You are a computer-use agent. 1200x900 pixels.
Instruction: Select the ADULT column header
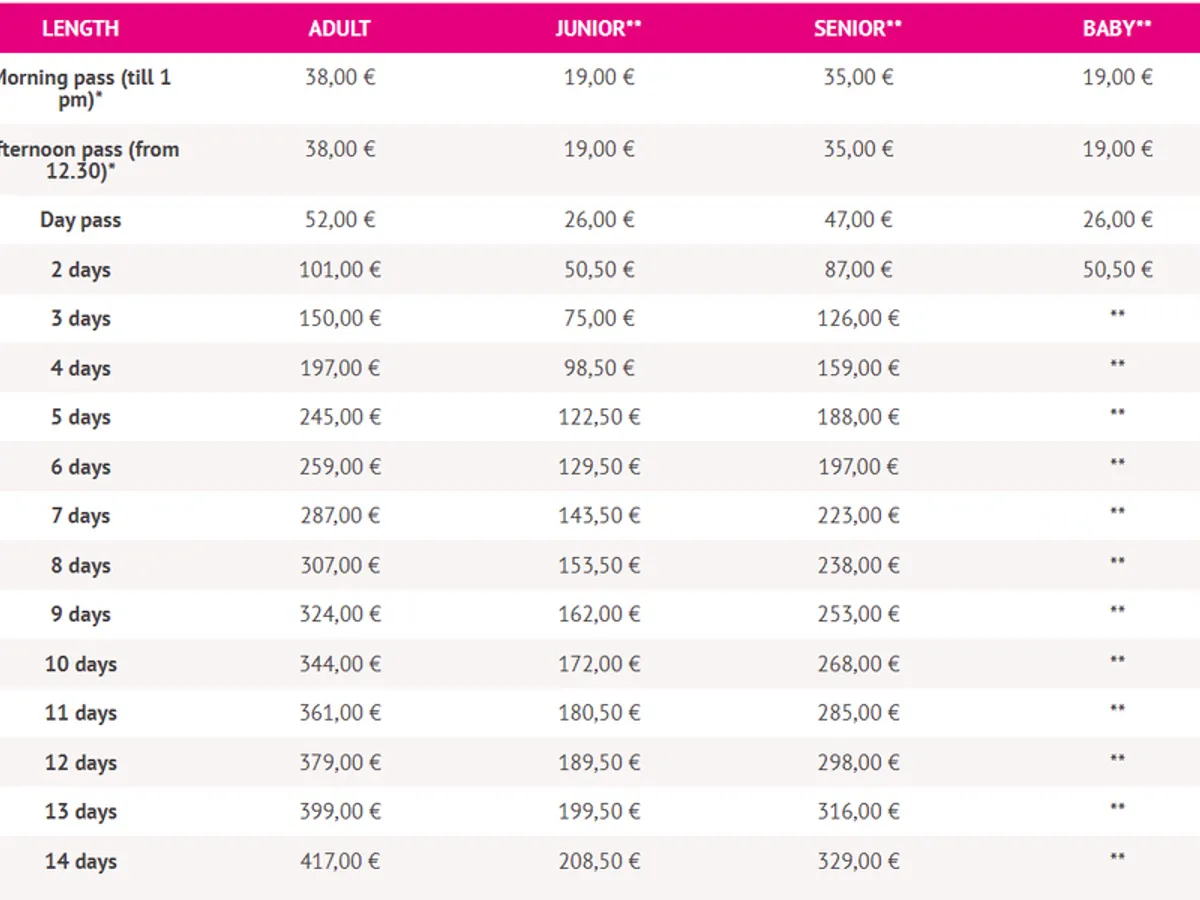(x=339, y=29)
